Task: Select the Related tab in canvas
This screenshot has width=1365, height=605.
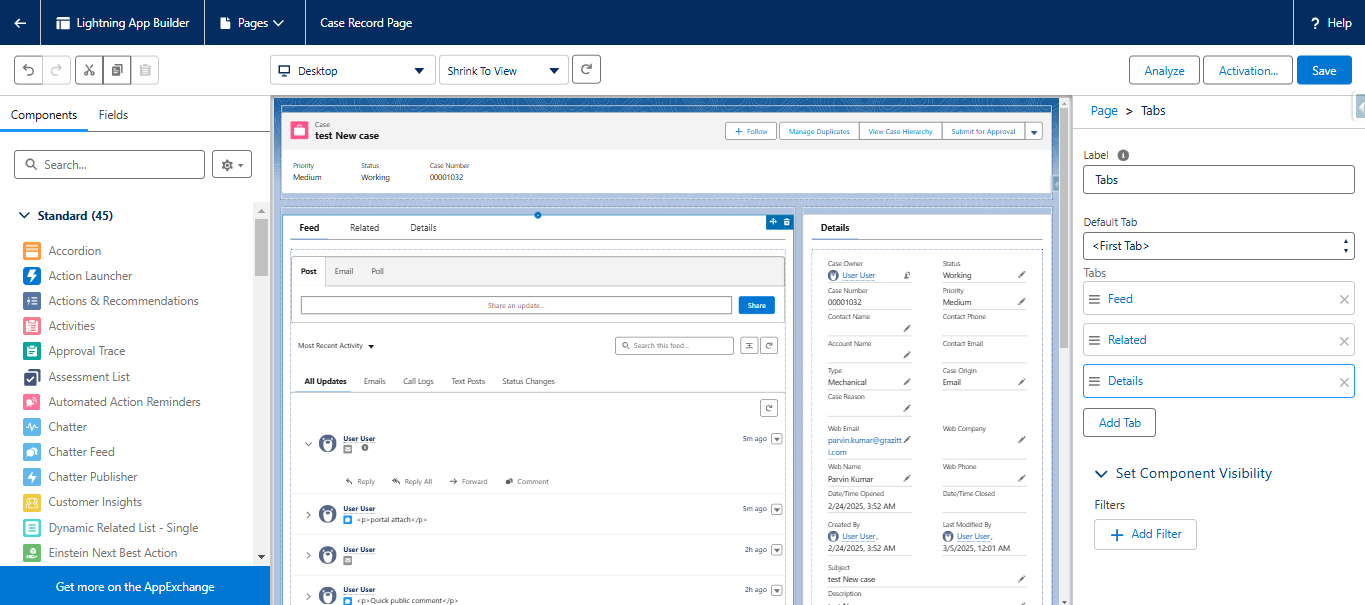Action: (x=364, y=228)
